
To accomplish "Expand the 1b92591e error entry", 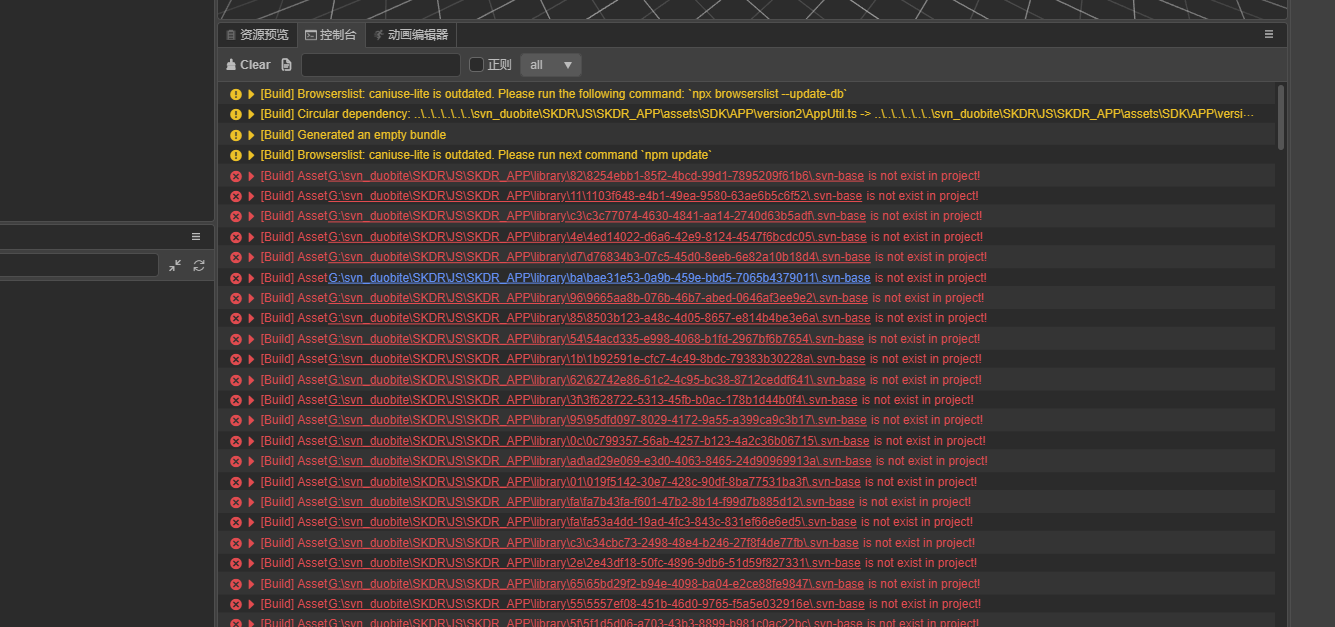I will (252, 359).
